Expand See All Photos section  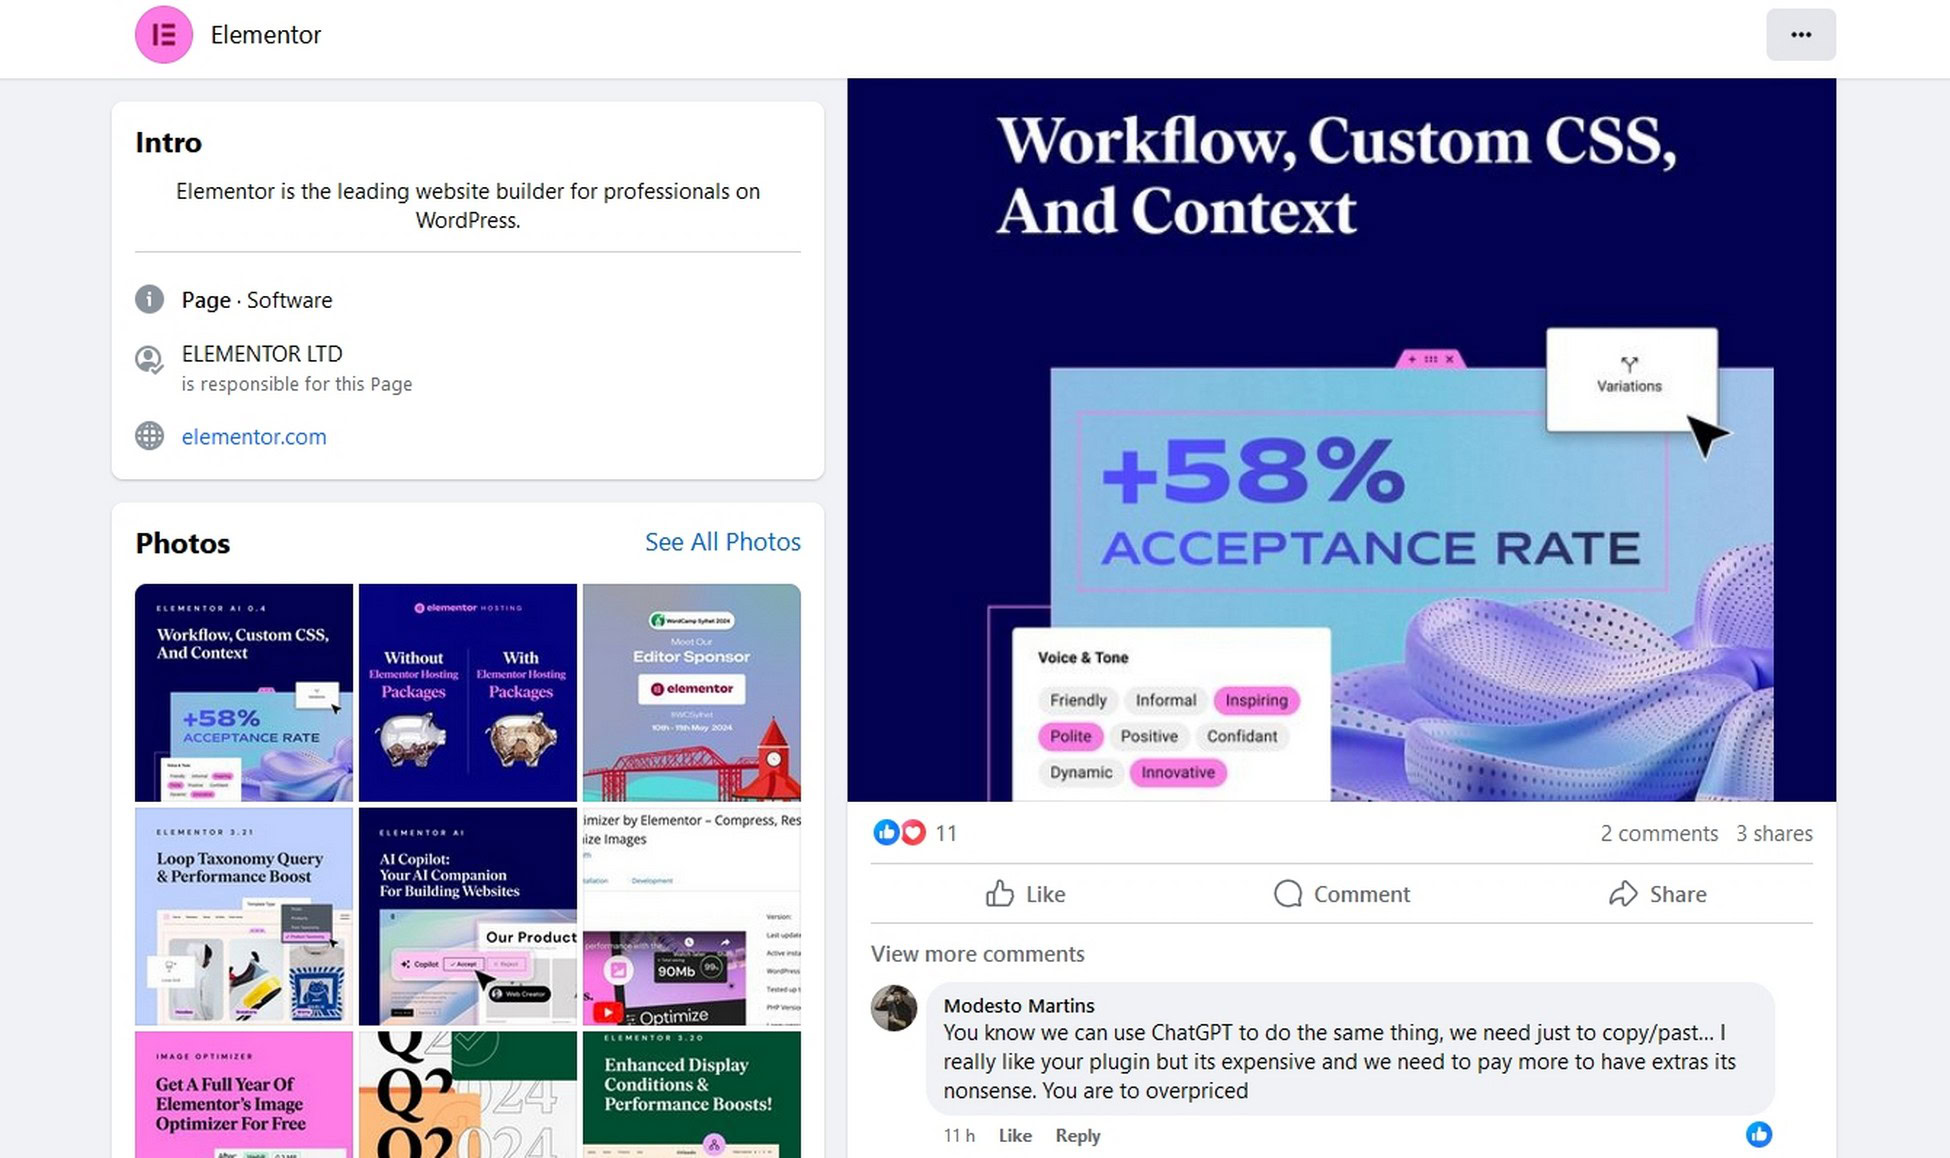point(722,542)
